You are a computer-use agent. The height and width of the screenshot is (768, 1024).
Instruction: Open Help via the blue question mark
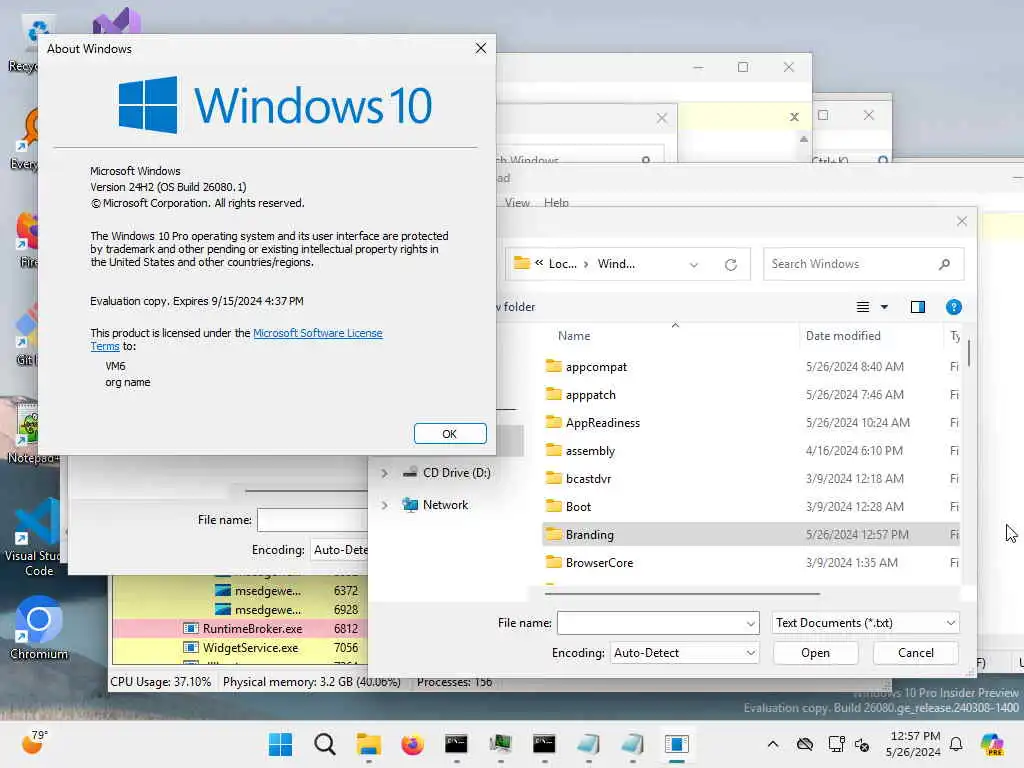point(953,307)
